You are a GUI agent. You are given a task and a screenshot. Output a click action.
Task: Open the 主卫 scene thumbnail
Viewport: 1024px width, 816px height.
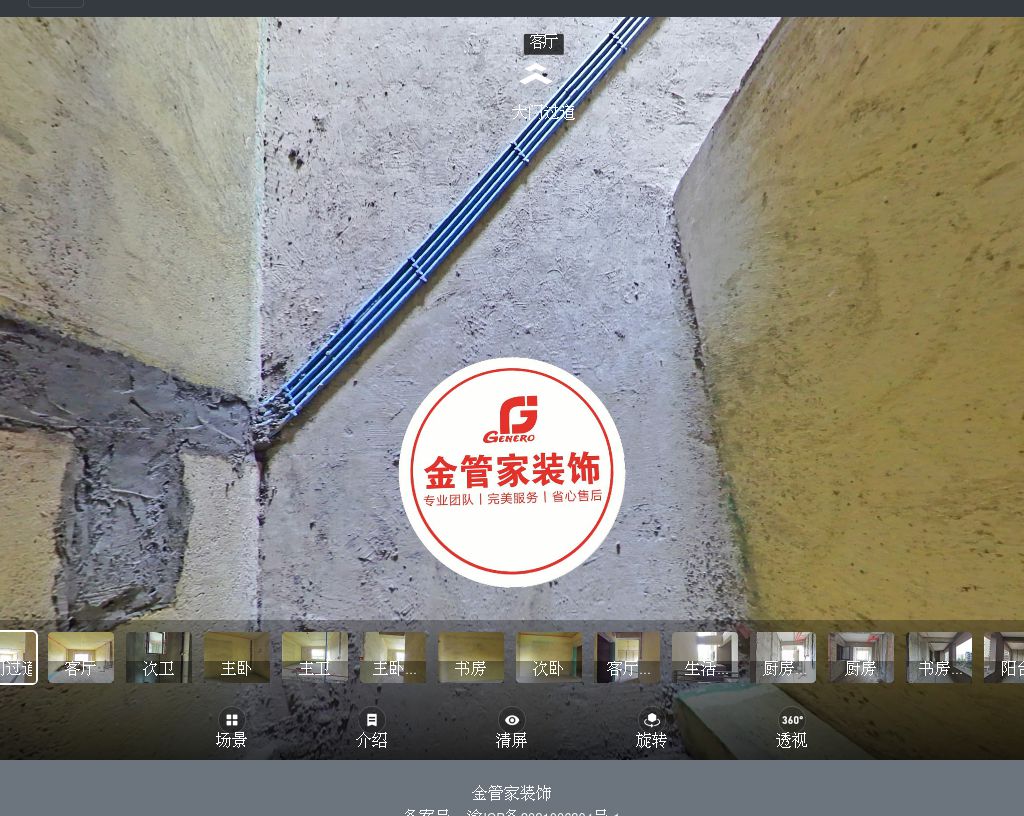pos(315,657)
